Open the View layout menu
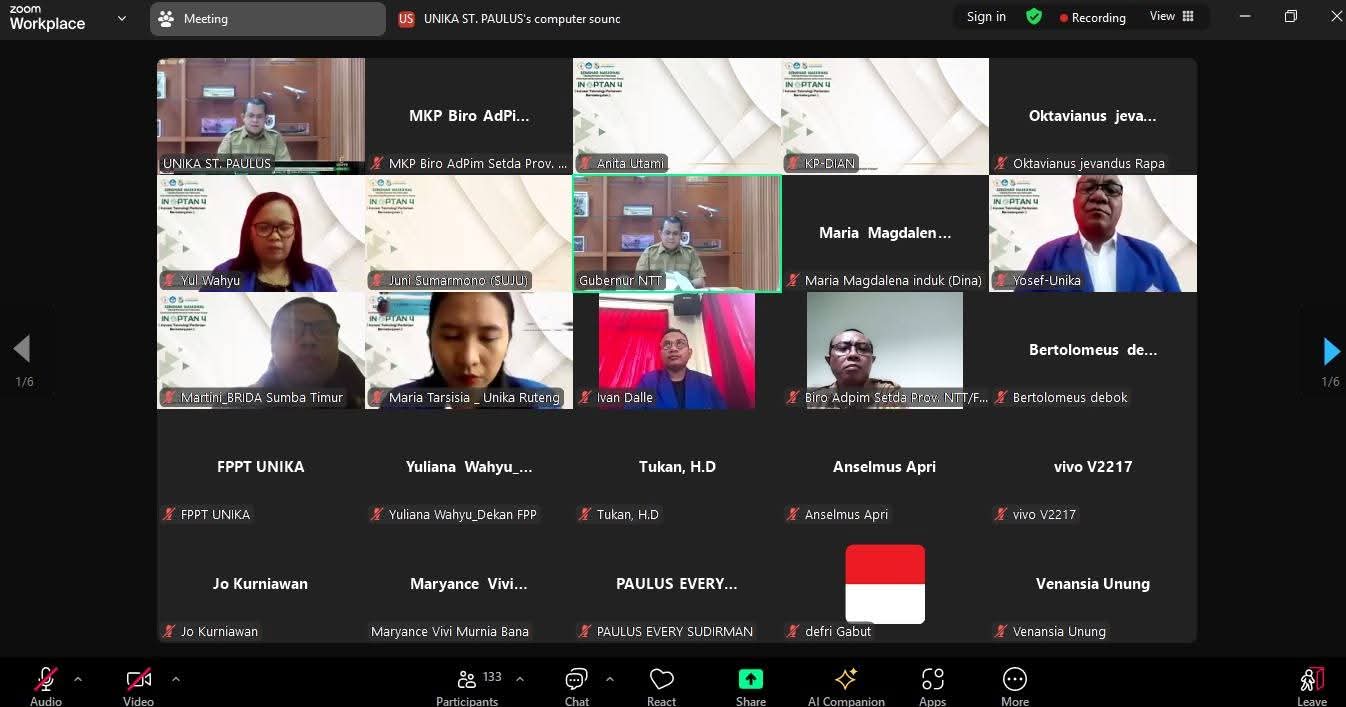1346x707 pixels. (1171, 17)
